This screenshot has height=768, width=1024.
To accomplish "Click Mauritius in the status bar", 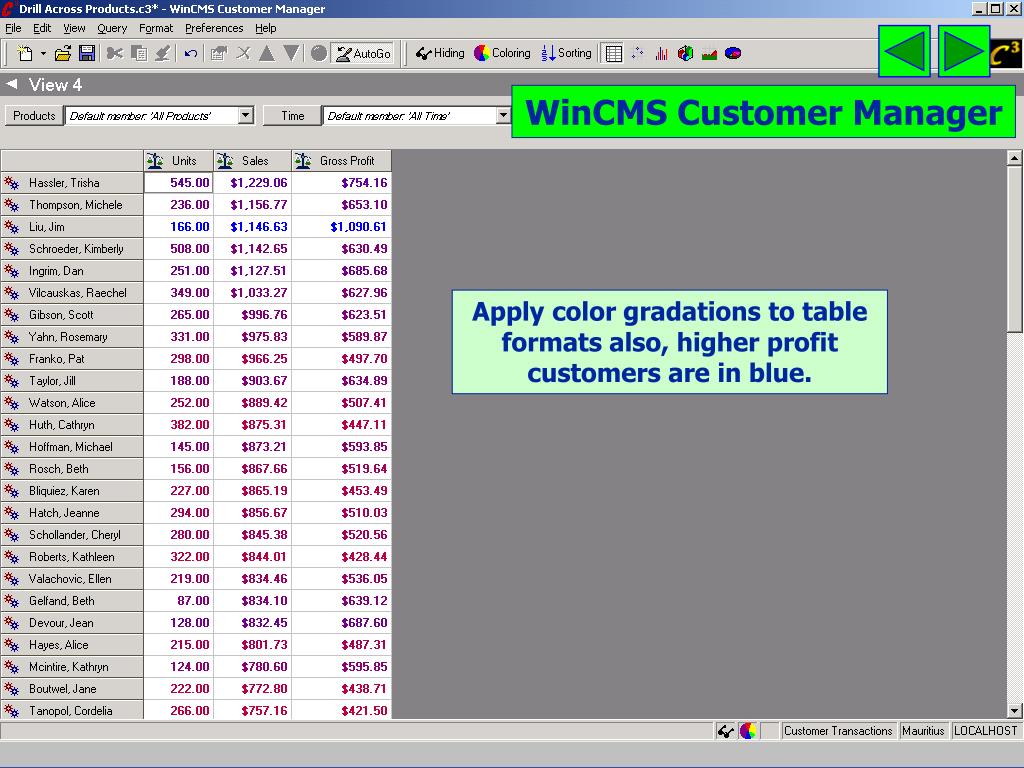I will click(923, 731).
